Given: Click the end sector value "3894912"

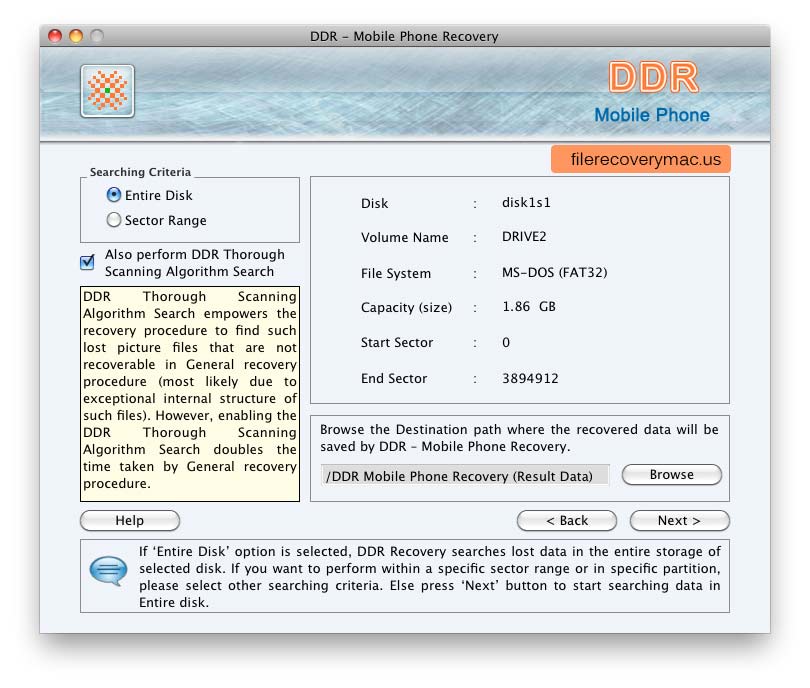Looking at the screenshot, I should (531, 378).
